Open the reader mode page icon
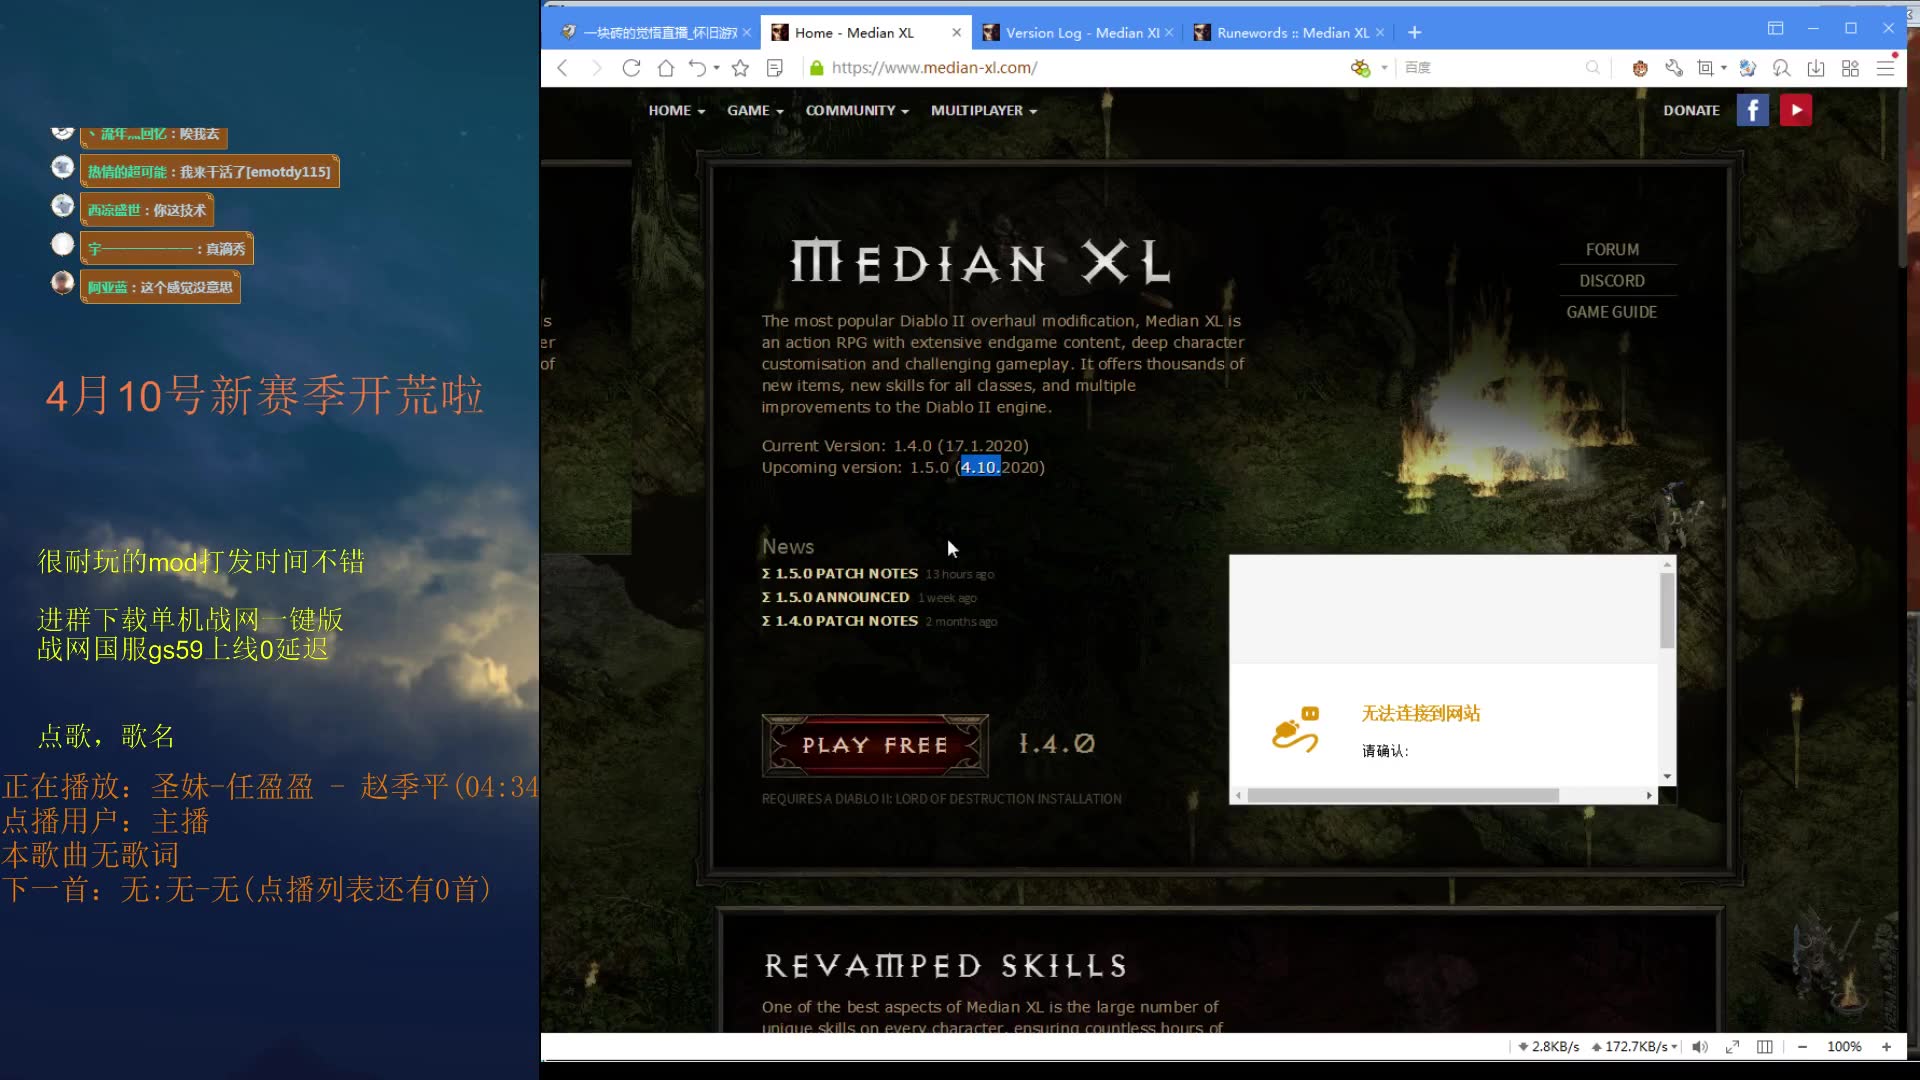Viewport: 1920px width, 1080px height. 774,68
